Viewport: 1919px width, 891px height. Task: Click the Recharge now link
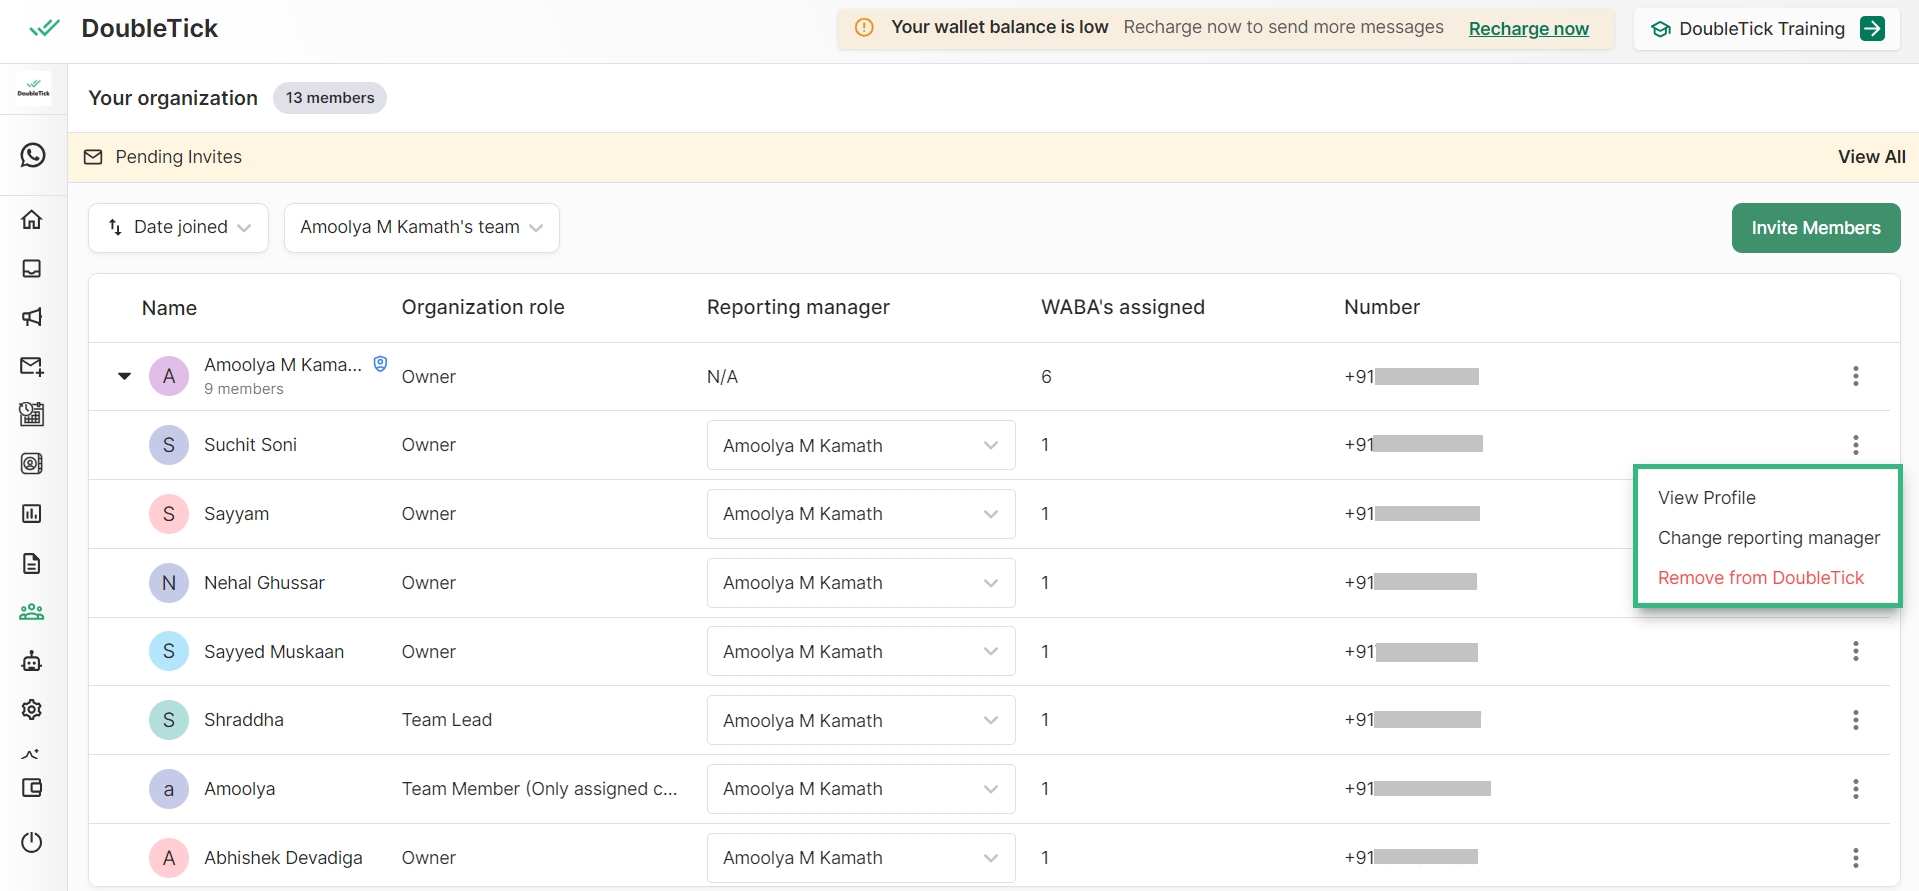point(1528,29)
